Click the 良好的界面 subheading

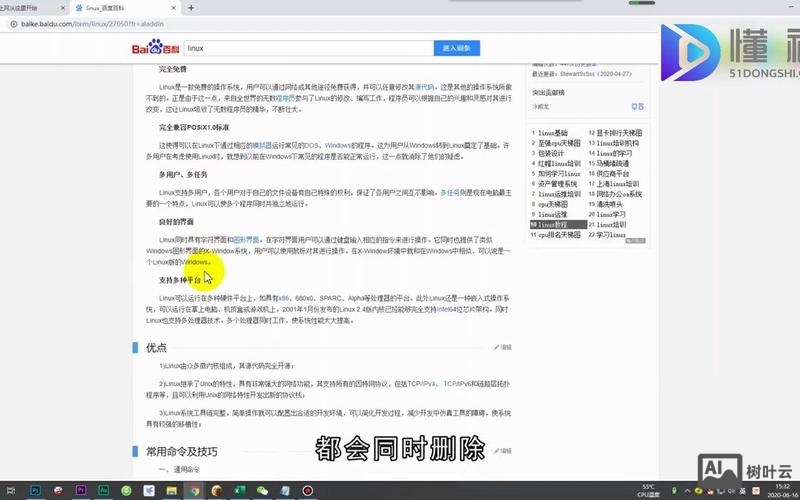pos(176,222)
